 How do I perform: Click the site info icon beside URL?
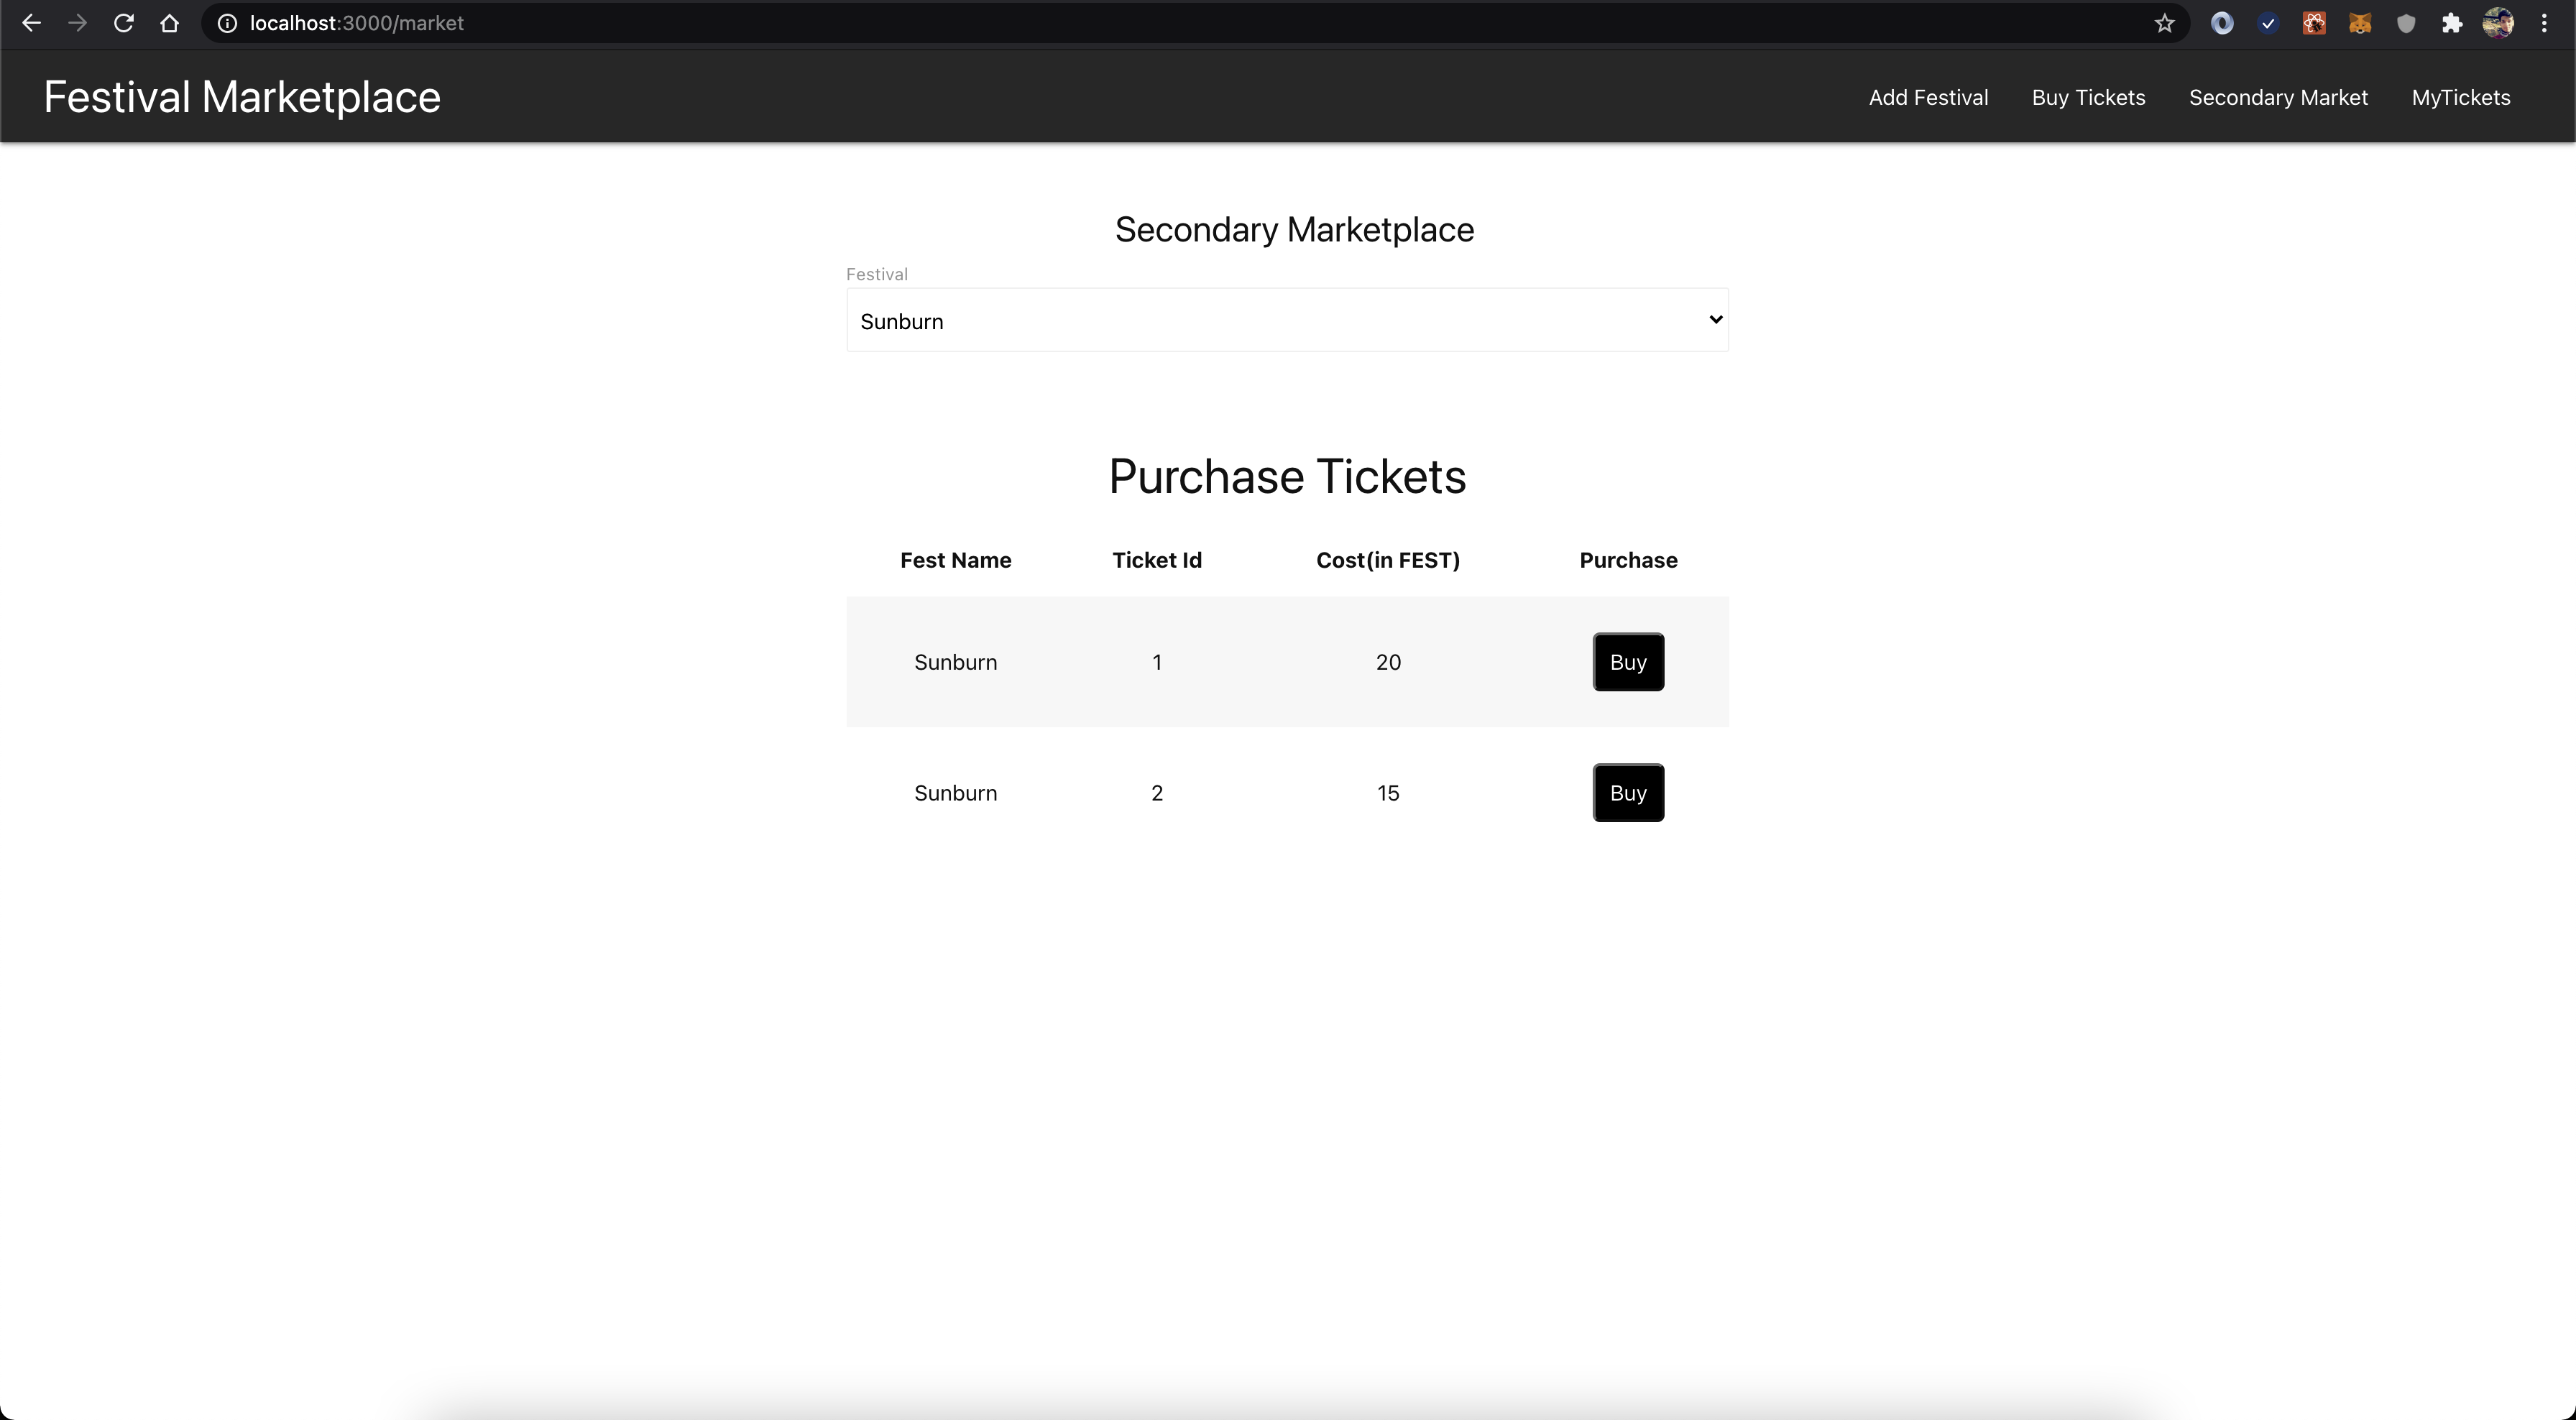(x=227, y=23)
